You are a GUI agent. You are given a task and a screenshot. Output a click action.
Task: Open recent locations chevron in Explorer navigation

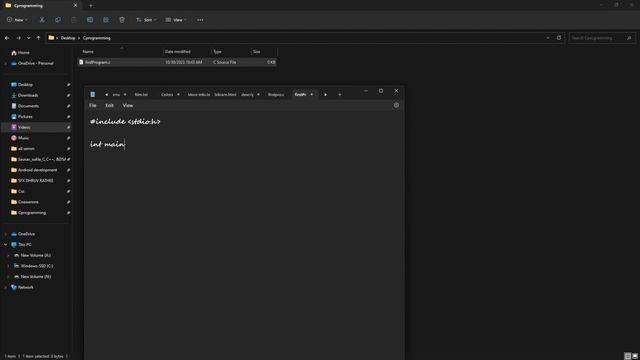coord(29,38)
